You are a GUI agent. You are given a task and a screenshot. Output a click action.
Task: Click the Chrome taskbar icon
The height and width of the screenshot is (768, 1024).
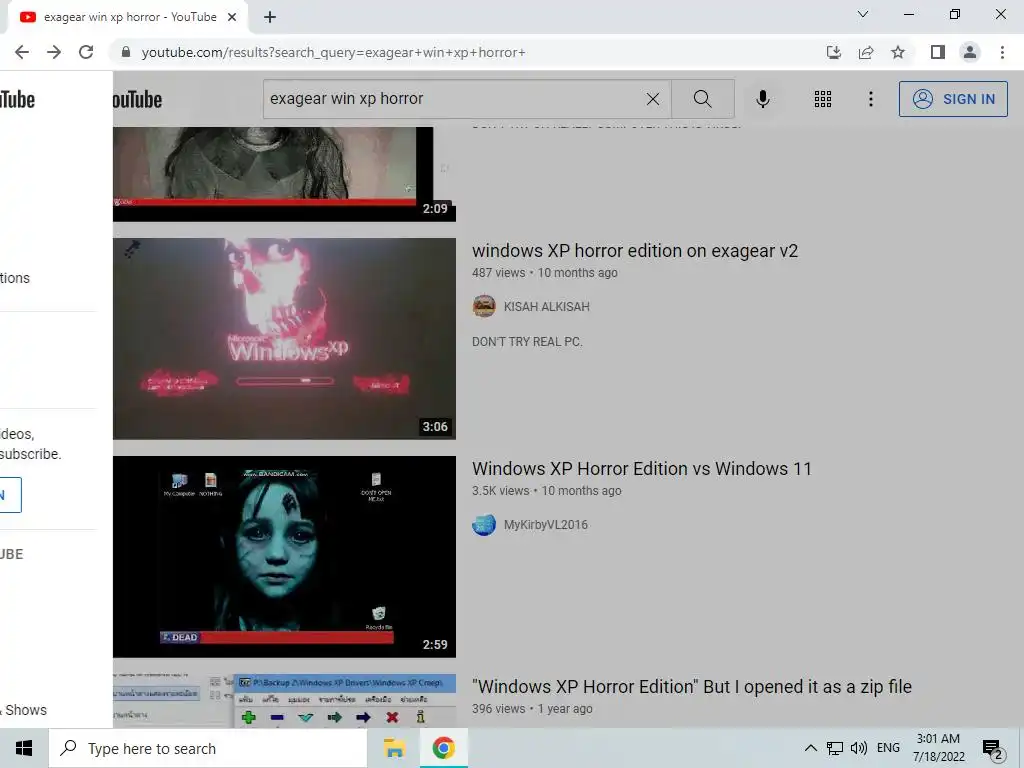click(x=443, y=748)
